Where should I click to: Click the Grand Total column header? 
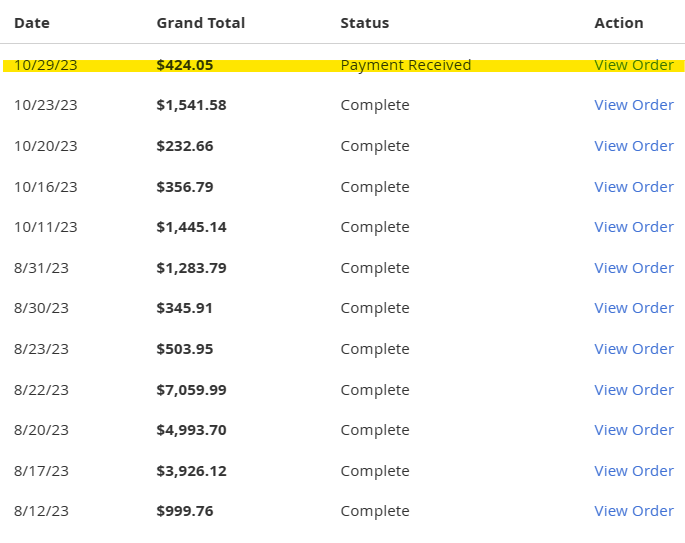(200, 23)
